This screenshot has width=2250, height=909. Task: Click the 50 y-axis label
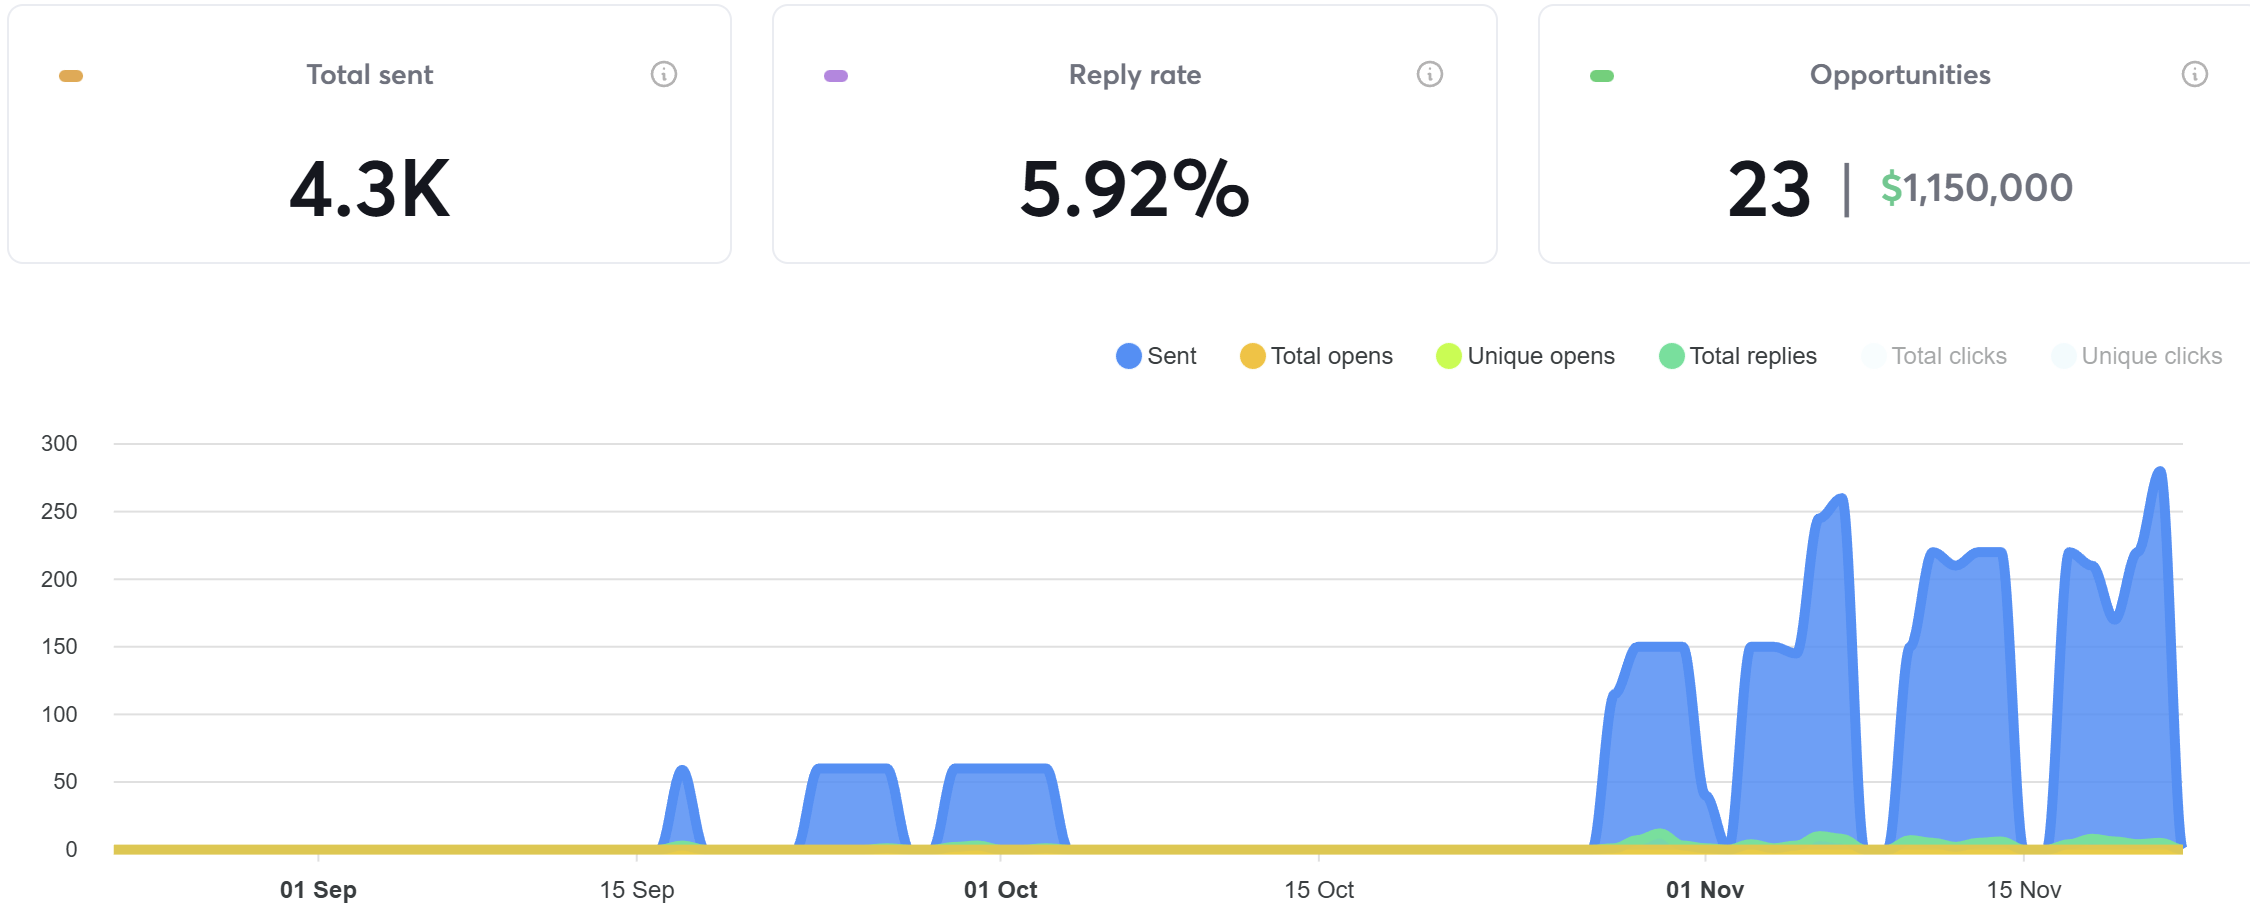(x=65, y=782)
